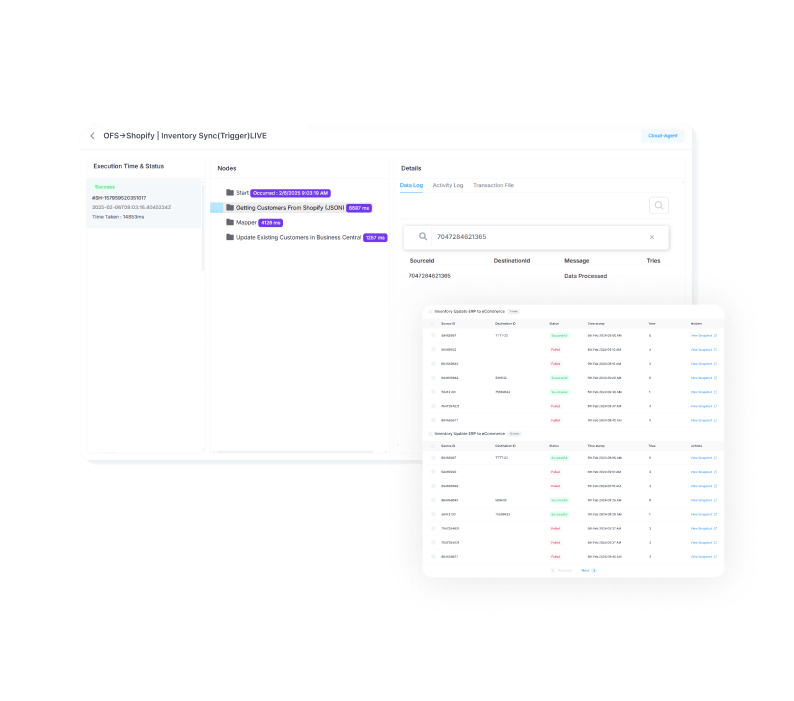This screenshot has height=701, width=794.
Task: Click the Tries column header
Action: (x=653, y=261)
